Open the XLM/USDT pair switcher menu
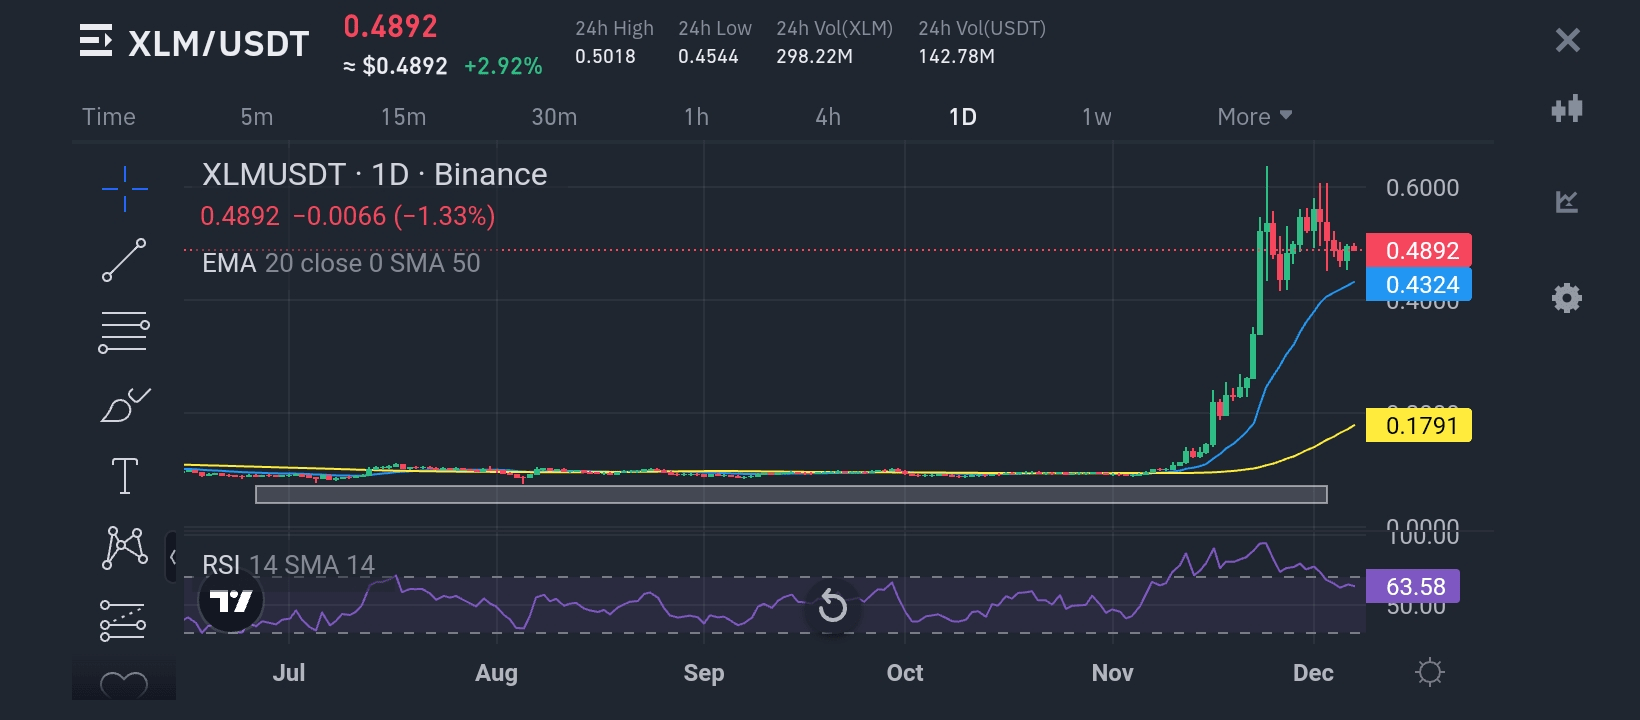The image size is (1640, 720). [96, 42]
